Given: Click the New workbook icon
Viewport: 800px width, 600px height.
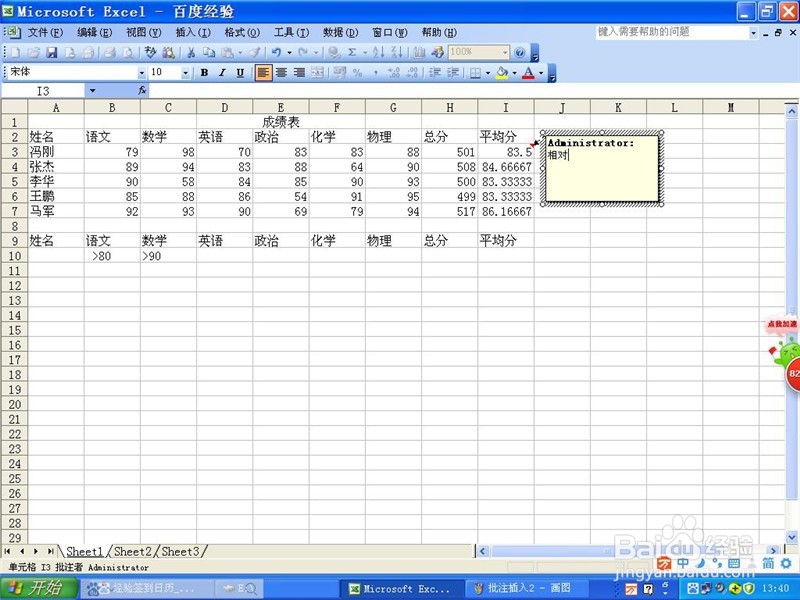Looking at the screenshot, I should [15, 52].
